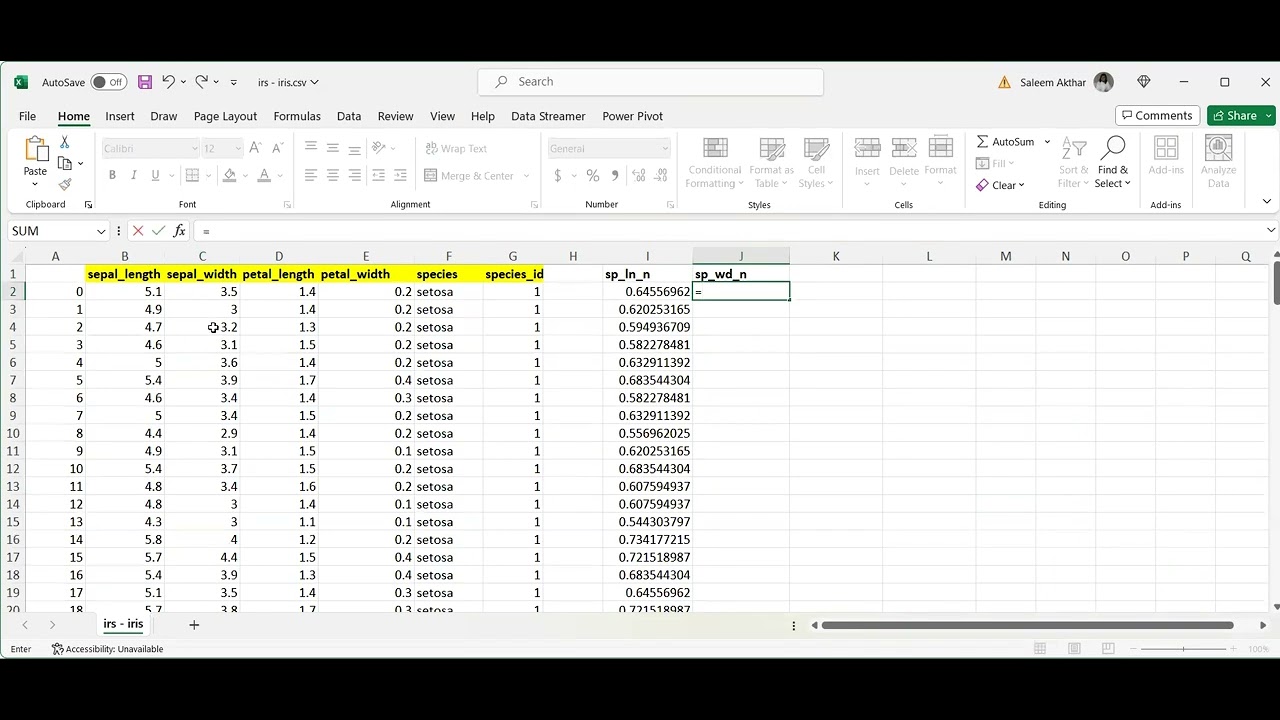Image resolution: width=1280 pixels, height=720 pixels.
Task: Click Format as Table icon
Action: (x=773, y=163)
